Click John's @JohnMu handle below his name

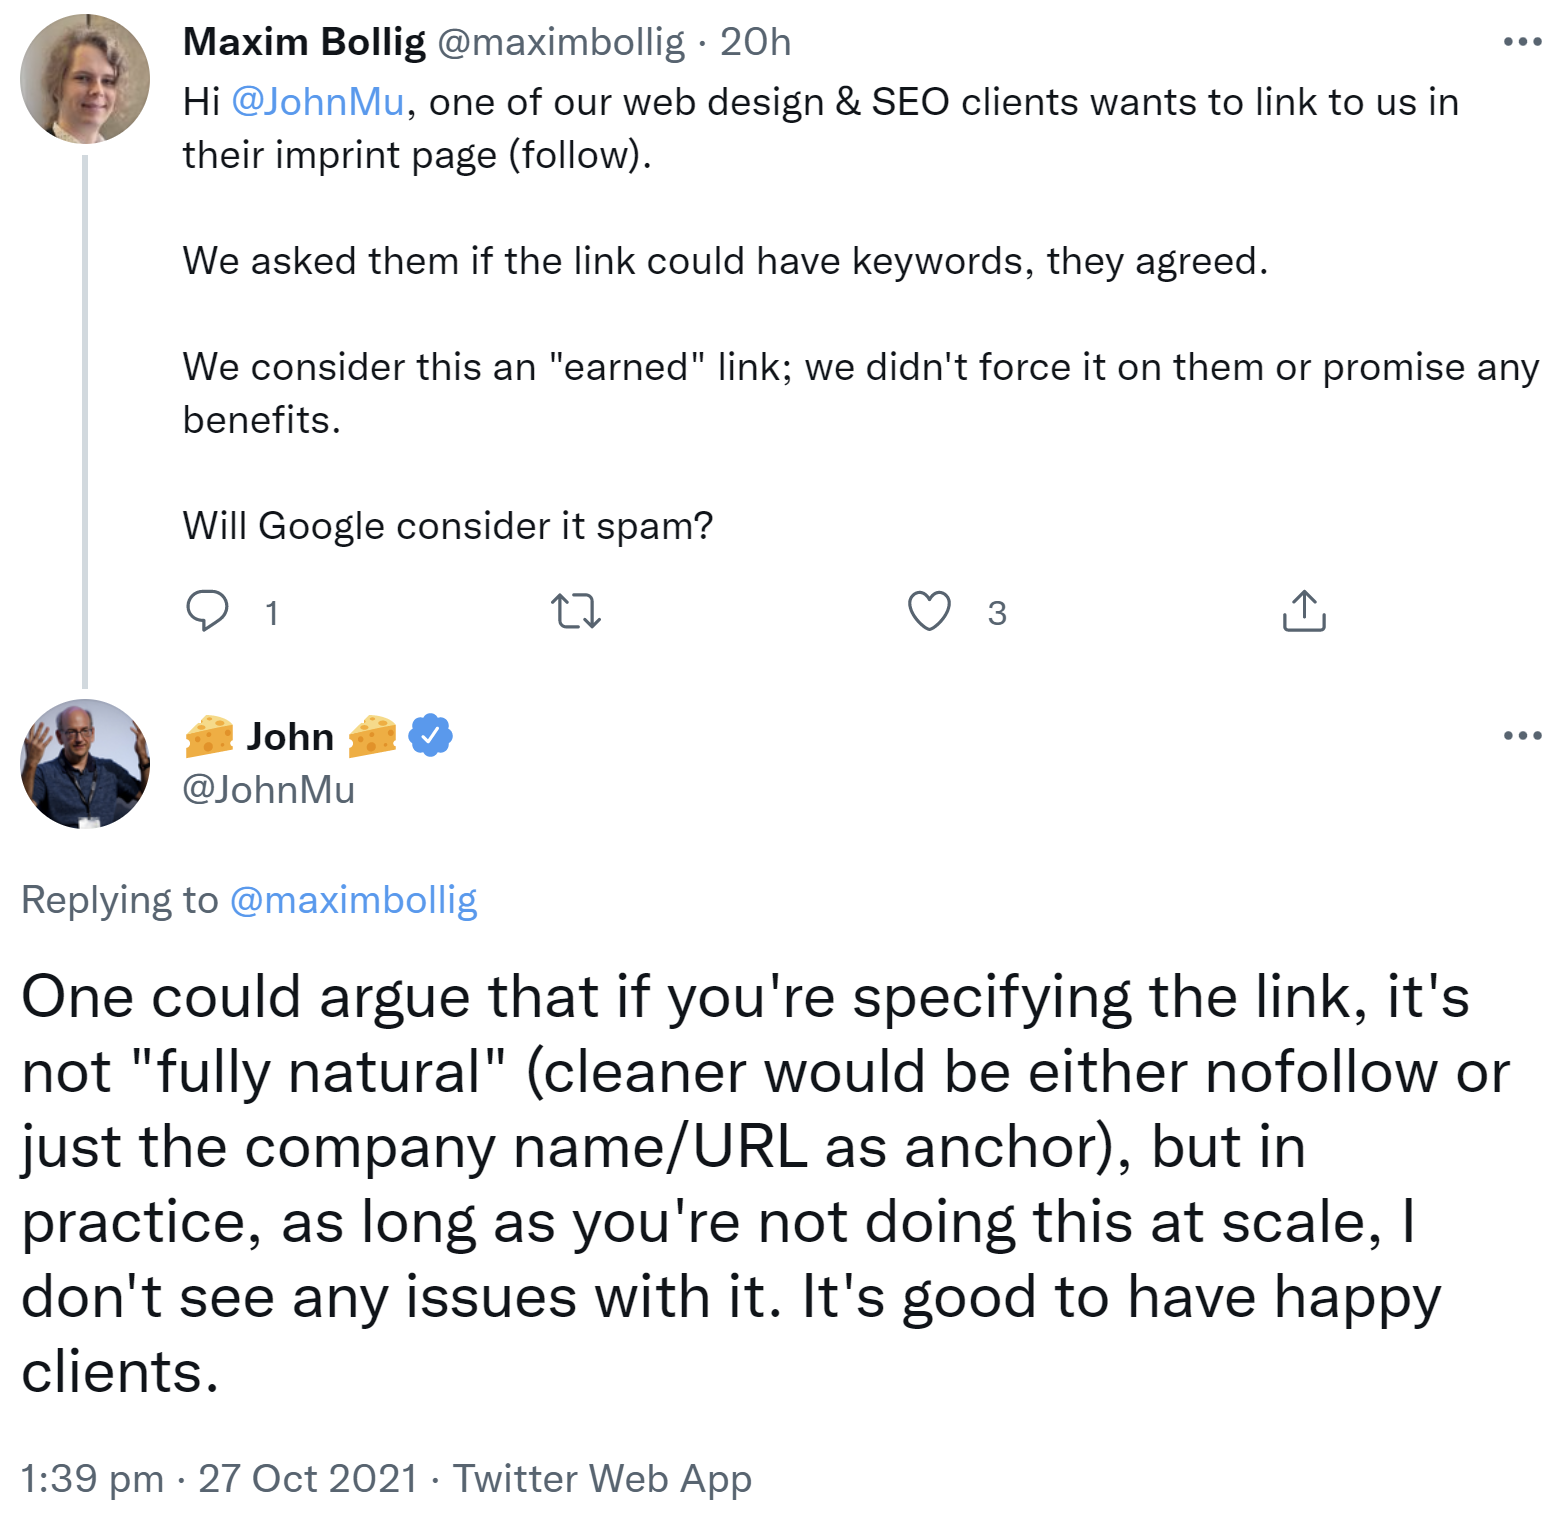click(x=268, y=789)
